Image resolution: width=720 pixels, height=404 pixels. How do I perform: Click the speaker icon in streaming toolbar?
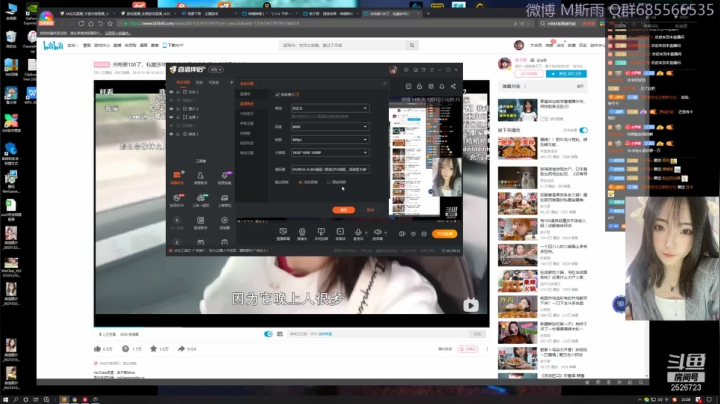pyautogui.click(x=377, y=232)
